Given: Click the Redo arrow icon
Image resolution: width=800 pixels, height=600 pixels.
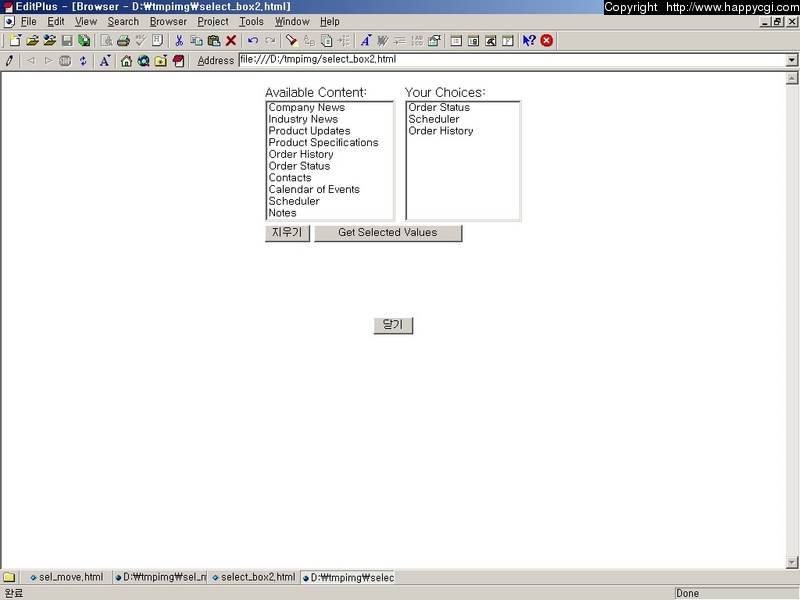Looking at the screenshot, I should tap(270, 40).
